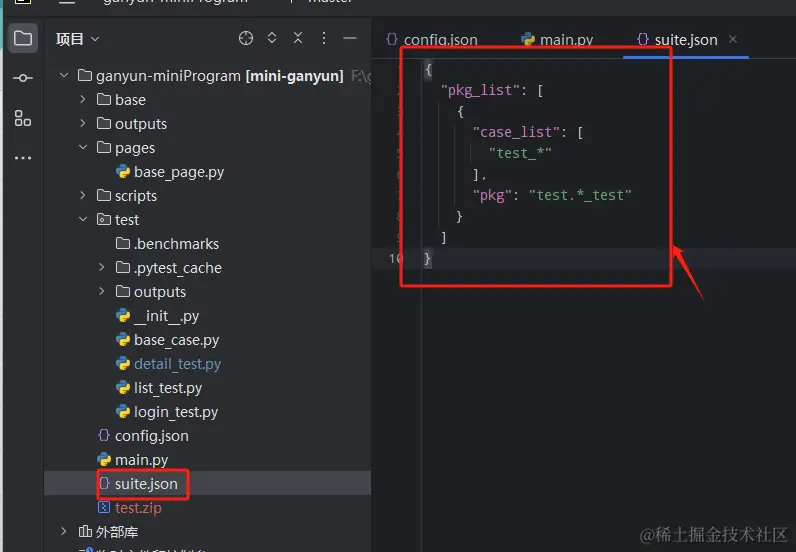Image resolution: width=796 pixels, height=552 pixels.
Task: Select the test.zip archive file
Action: tap(130, 508)
